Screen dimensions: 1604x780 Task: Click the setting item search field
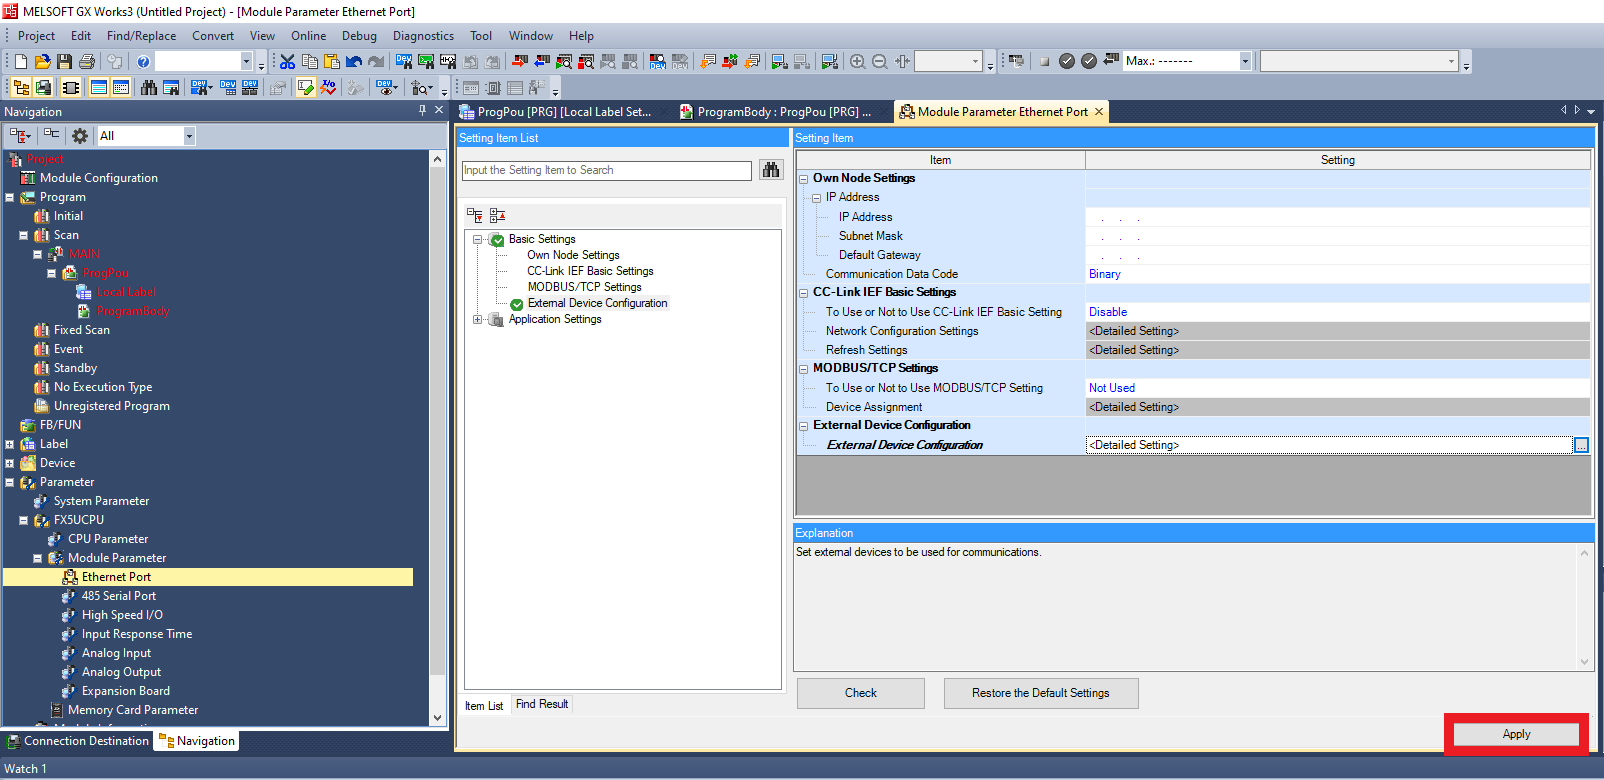[x=607, y=170]
